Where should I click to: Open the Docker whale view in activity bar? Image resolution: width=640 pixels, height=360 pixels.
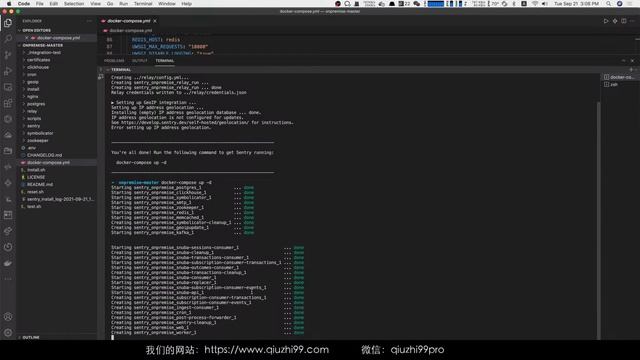click(x=8, y=263)
